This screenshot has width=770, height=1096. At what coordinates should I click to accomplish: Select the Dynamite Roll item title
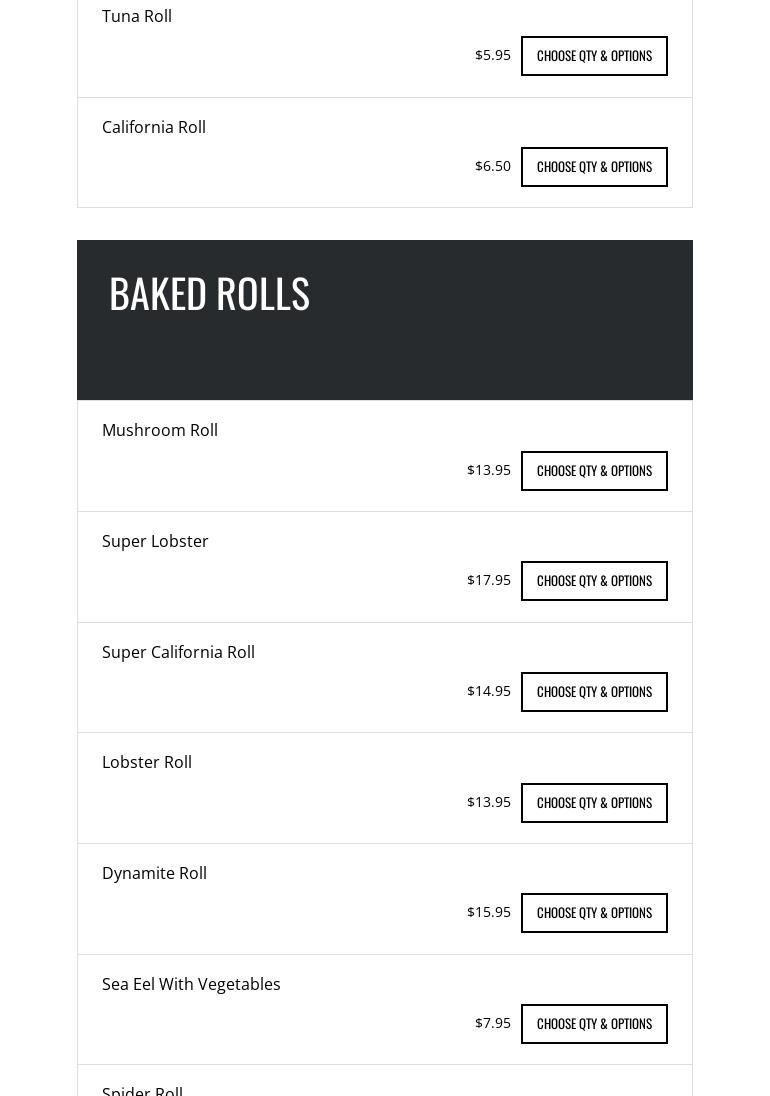[x=154, y=873]
